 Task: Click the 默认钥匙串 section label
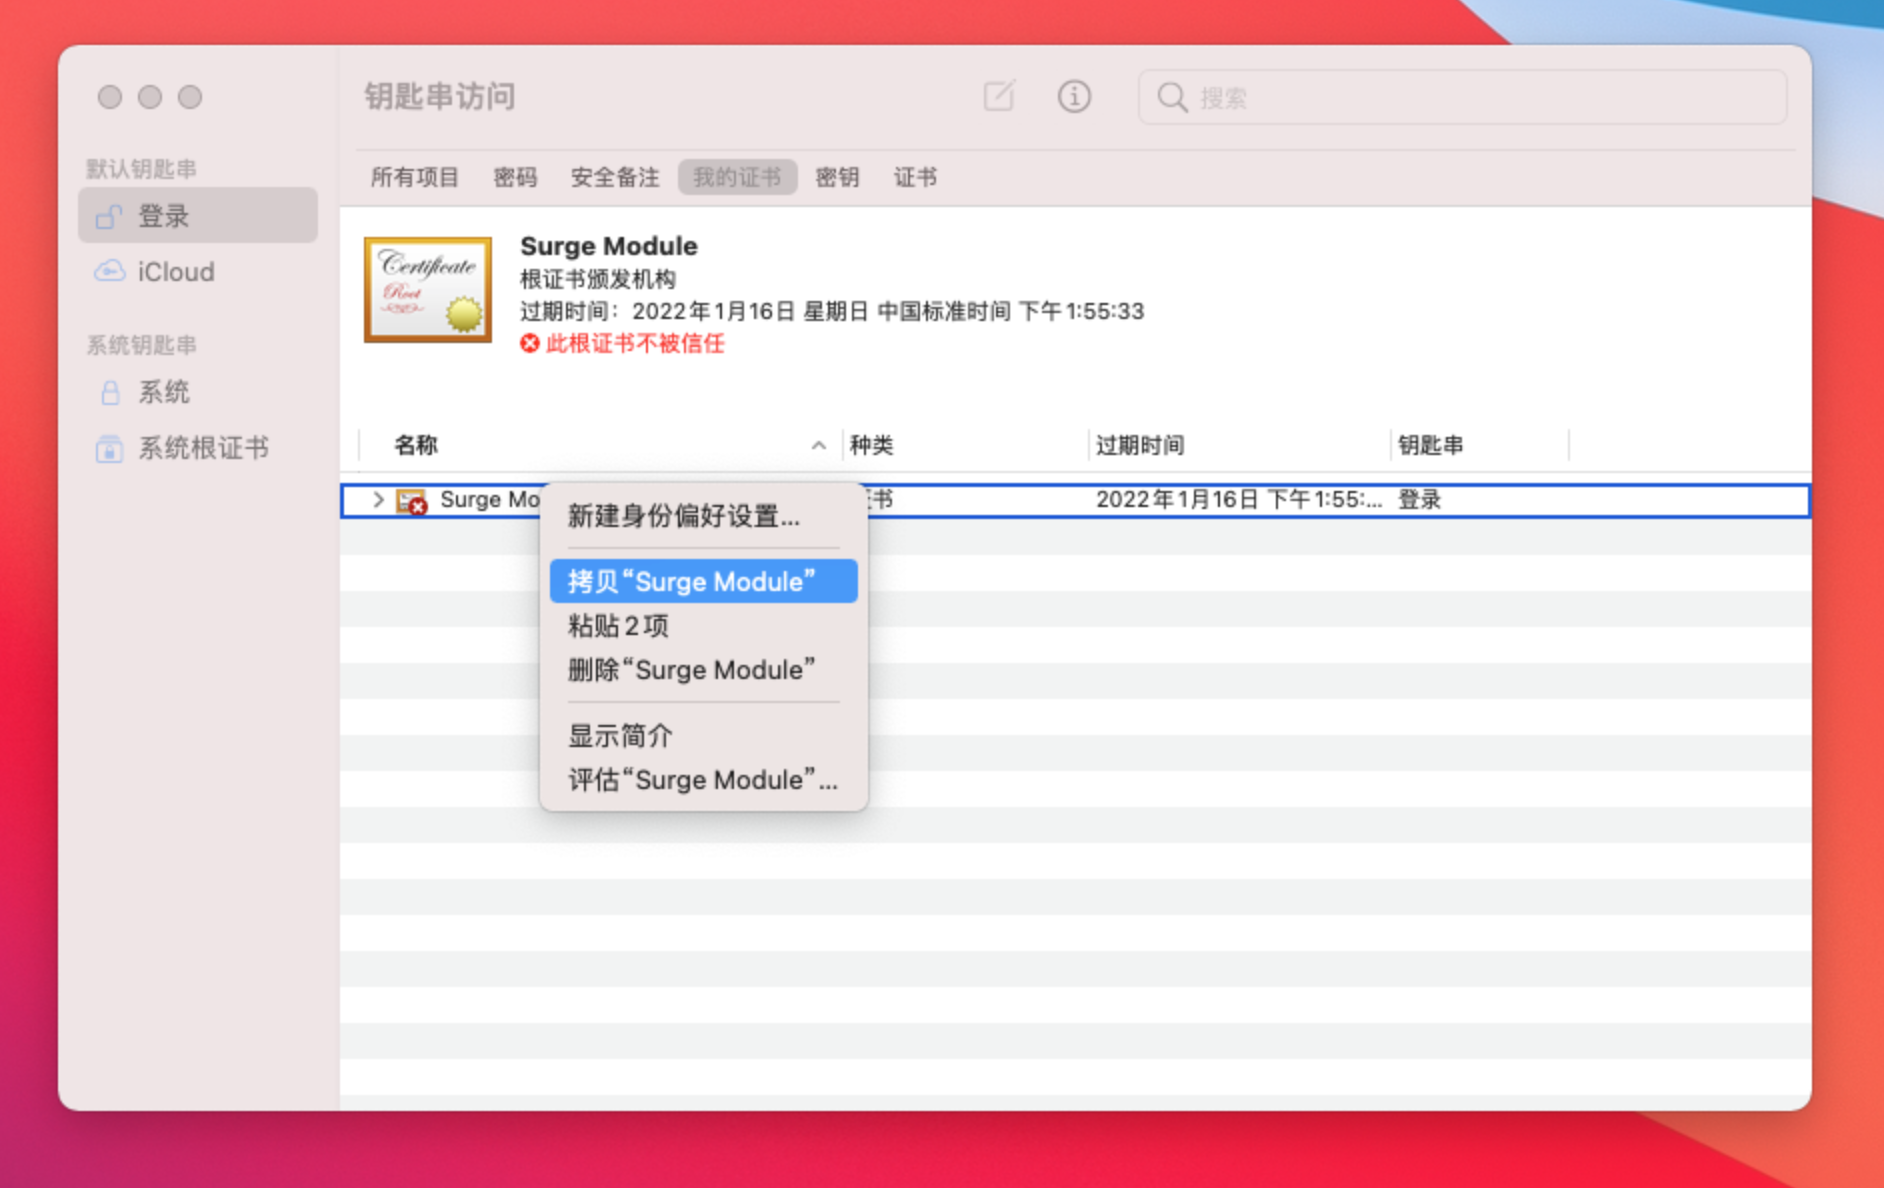click(141, 169)
